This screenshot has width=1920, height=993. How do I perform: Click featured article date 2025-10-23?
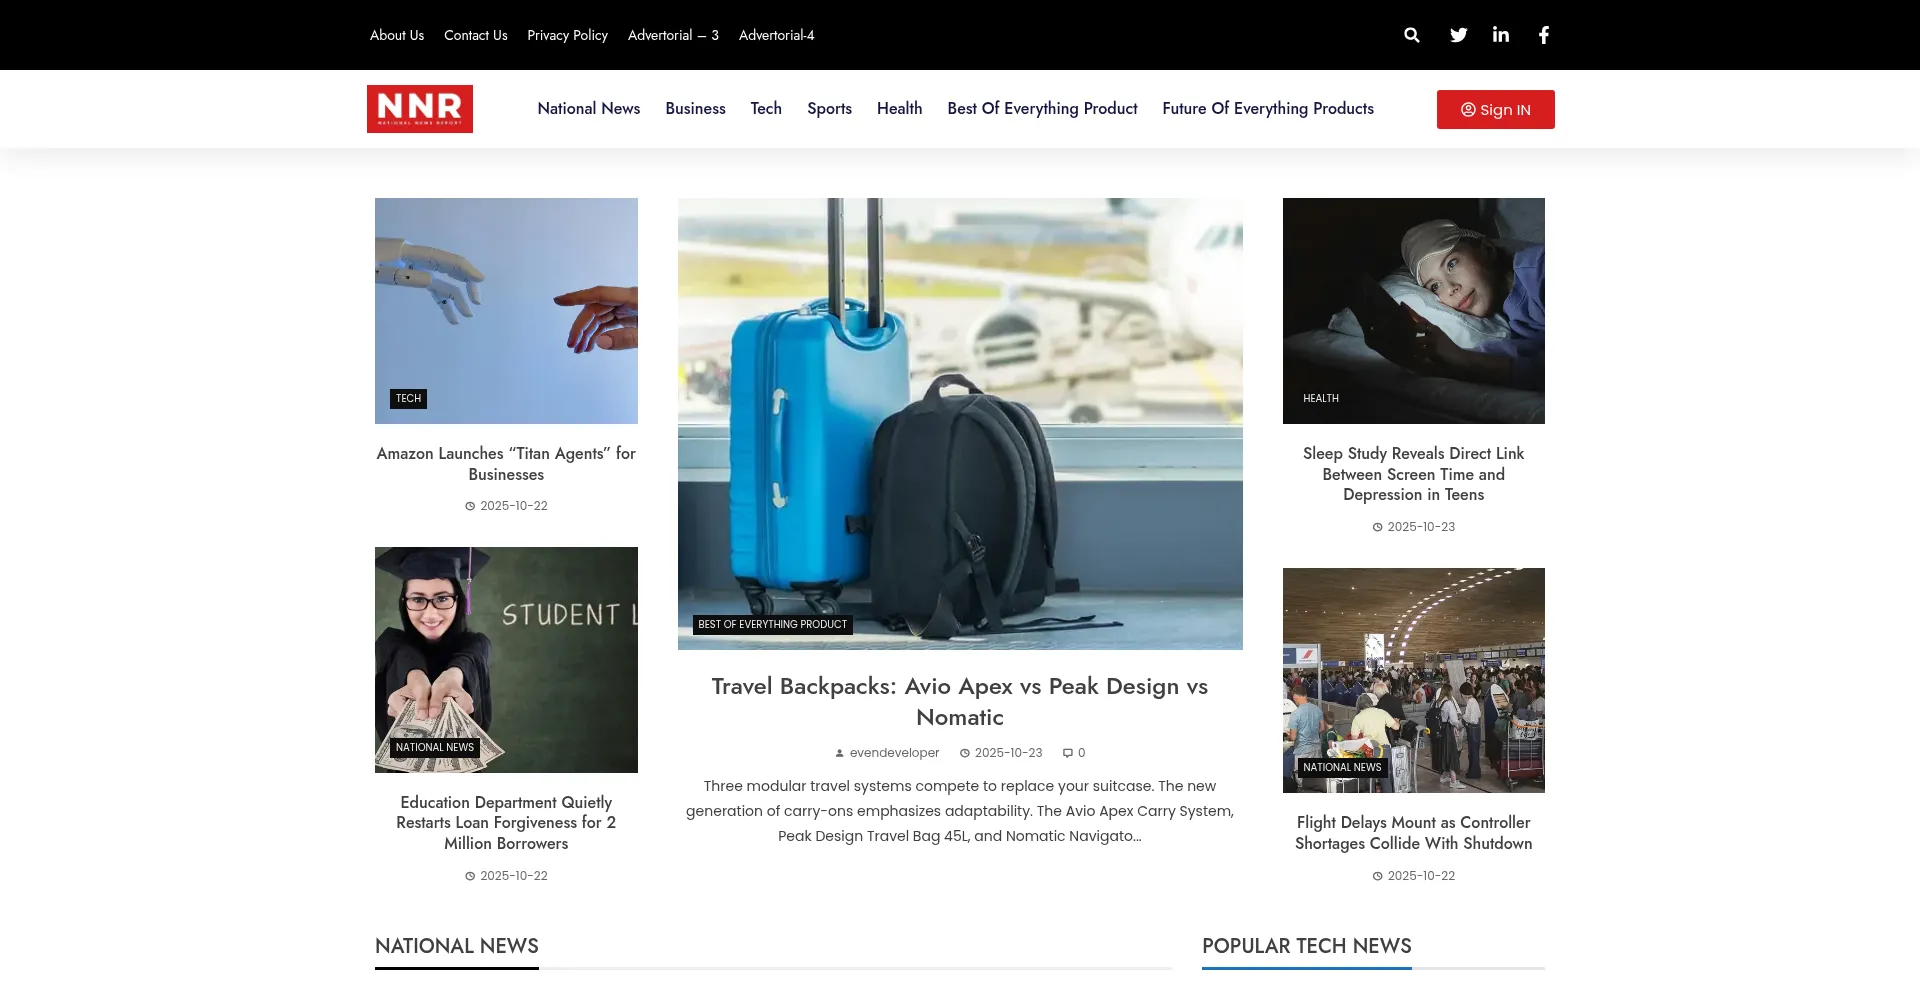click(1001, 753)
